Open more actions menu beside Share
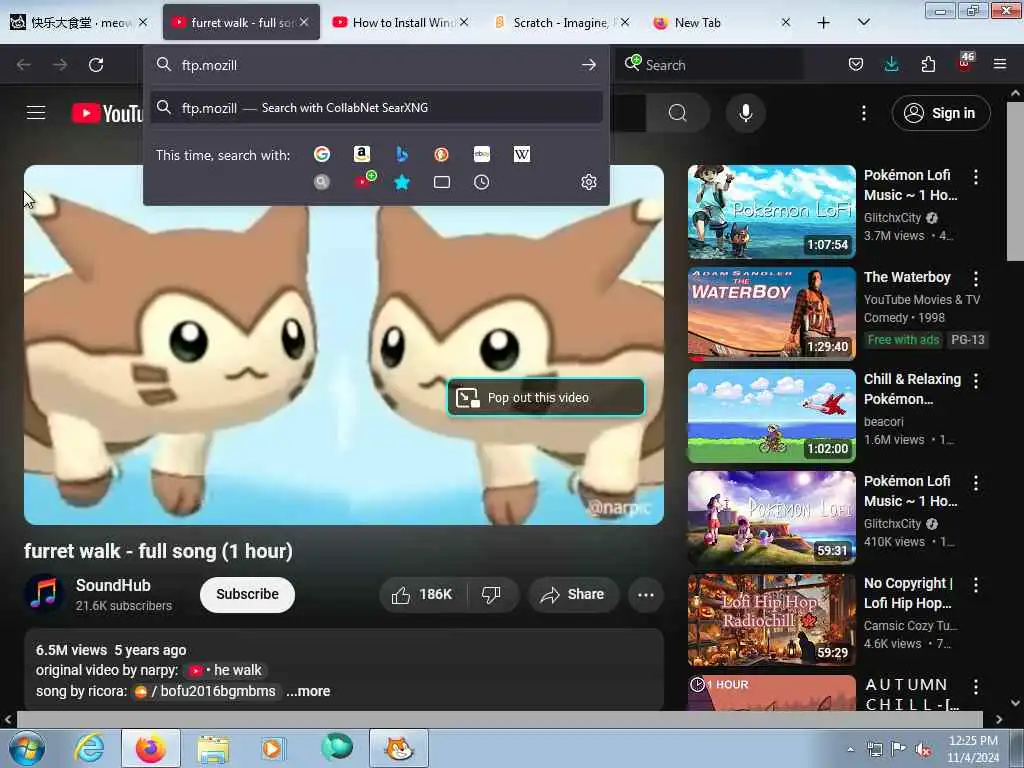Screen dimensions: 1024x768 (645, 594)
